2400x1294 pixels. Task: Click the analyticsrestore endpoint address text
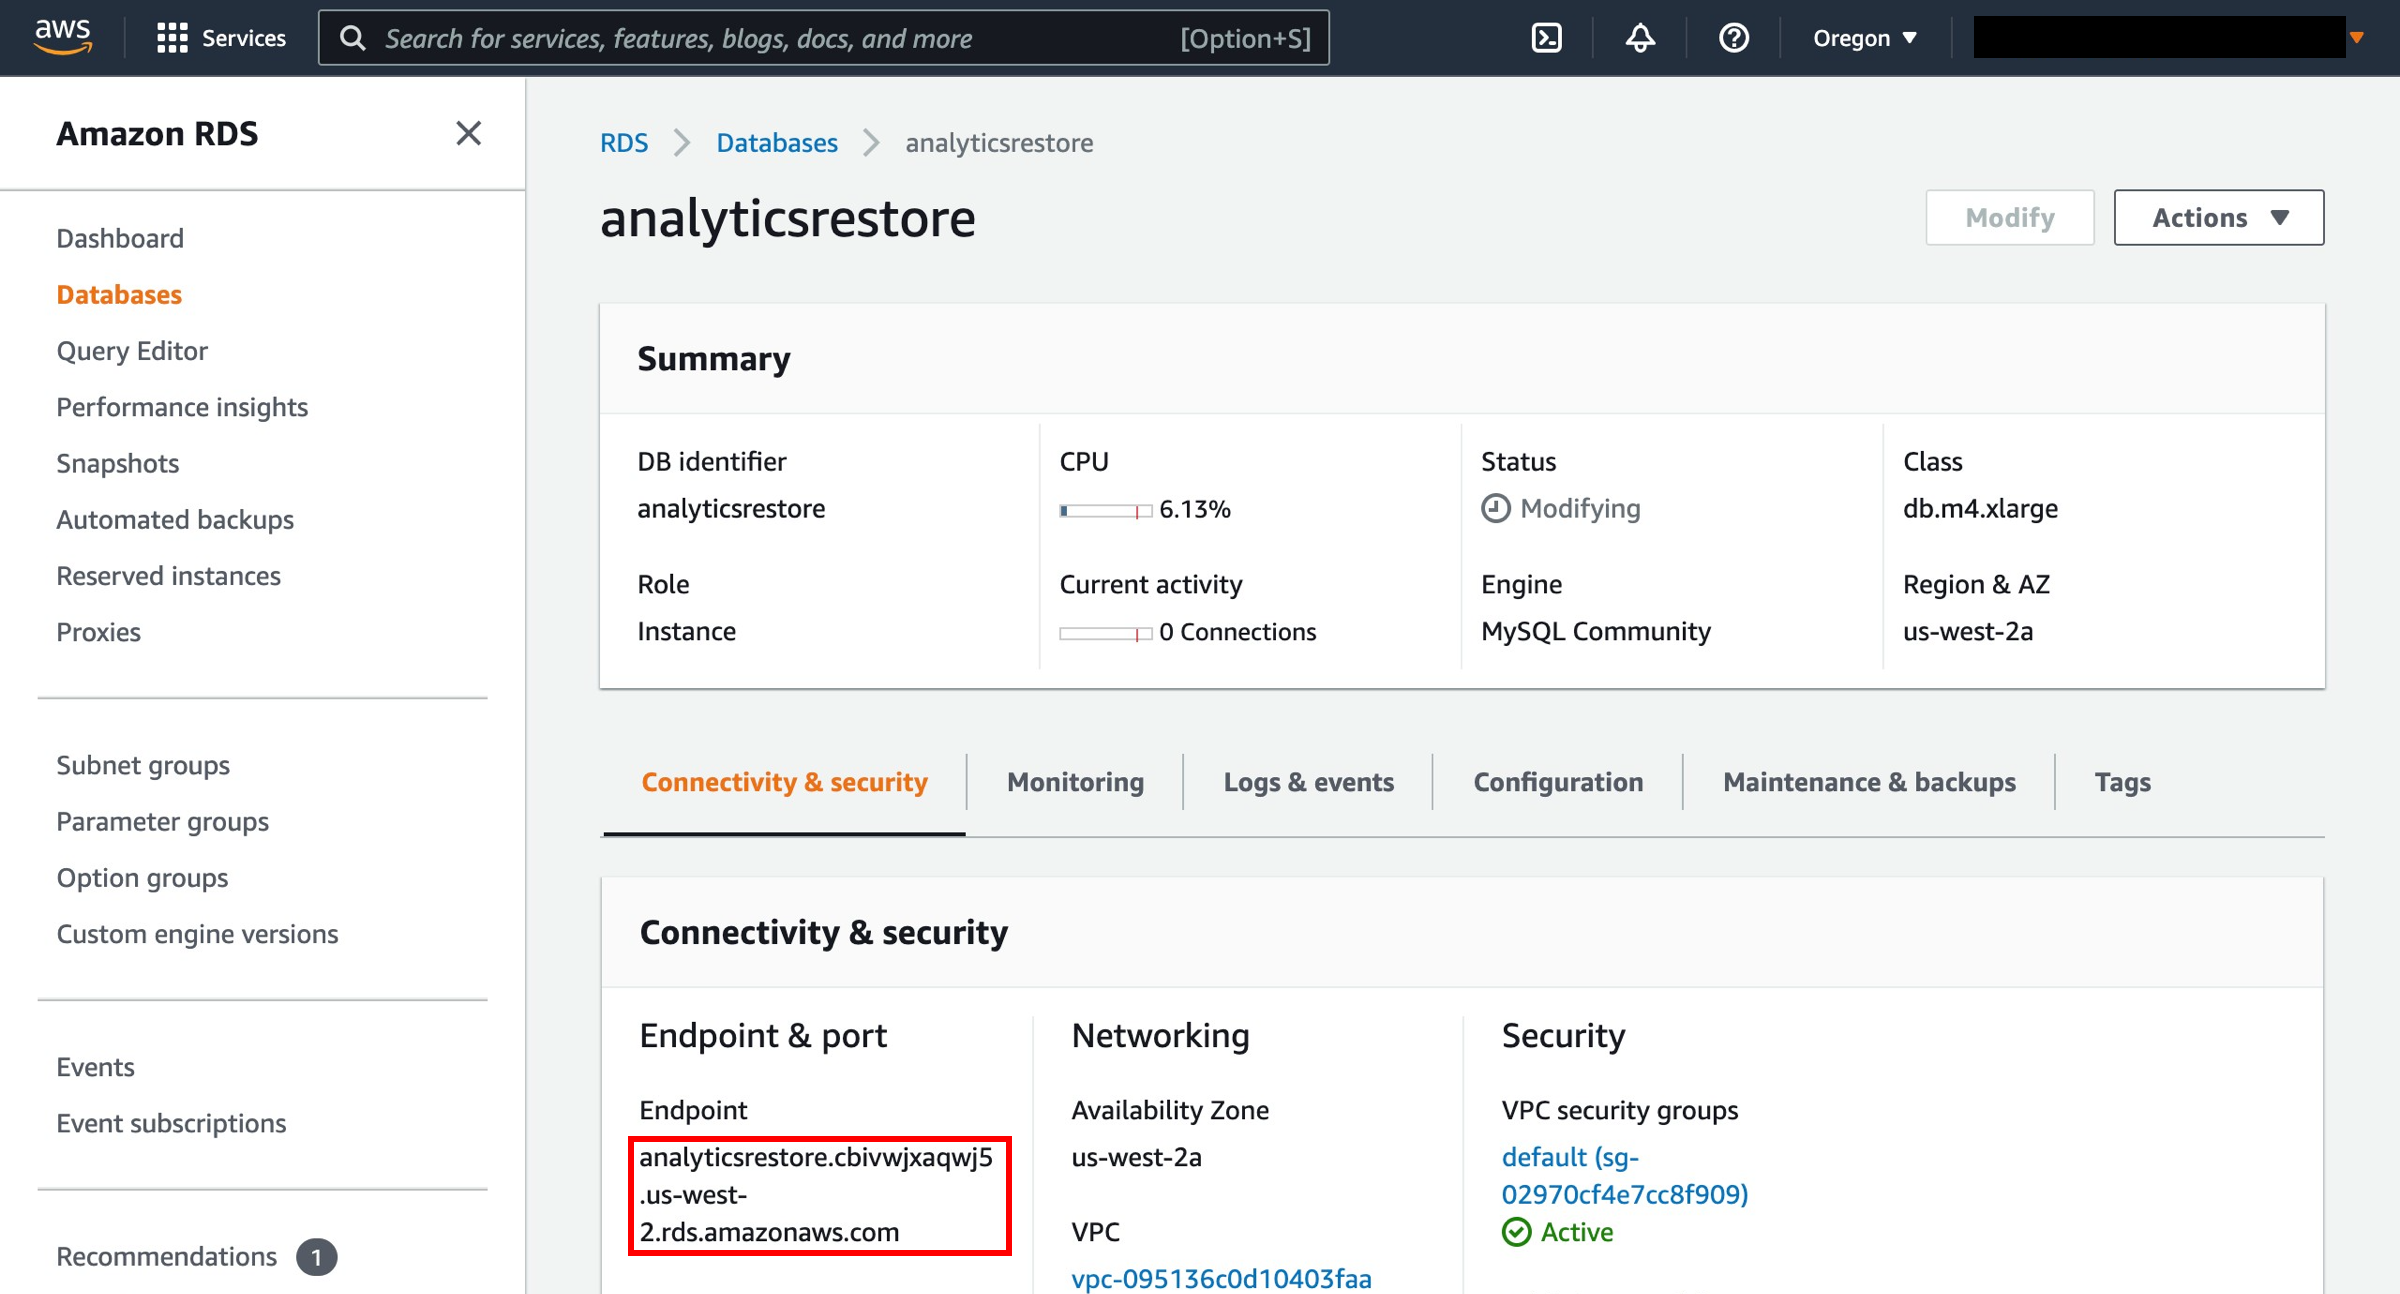(816, 1194)
